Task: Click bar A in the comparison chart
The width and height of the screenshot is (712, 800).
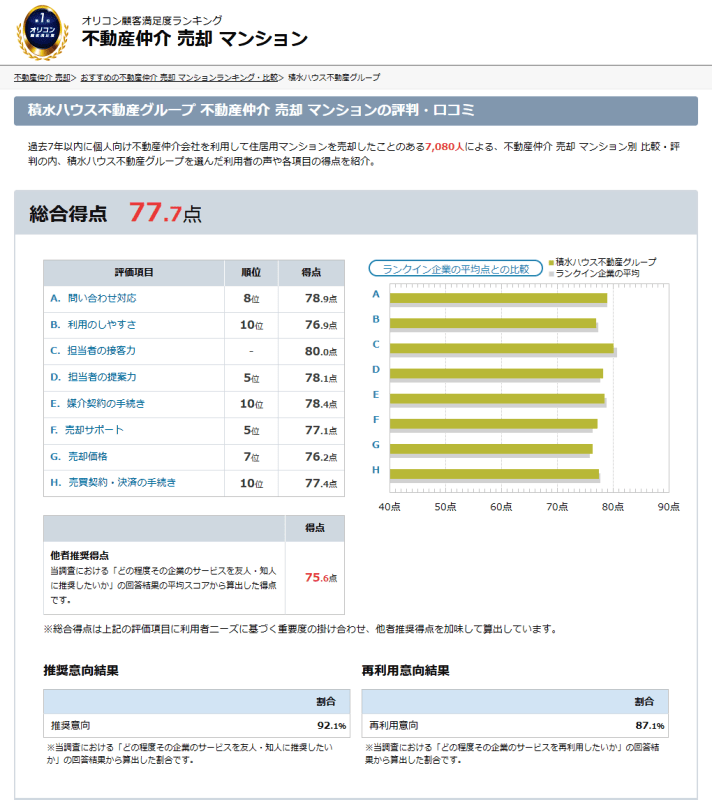Action: pos(497,298)
